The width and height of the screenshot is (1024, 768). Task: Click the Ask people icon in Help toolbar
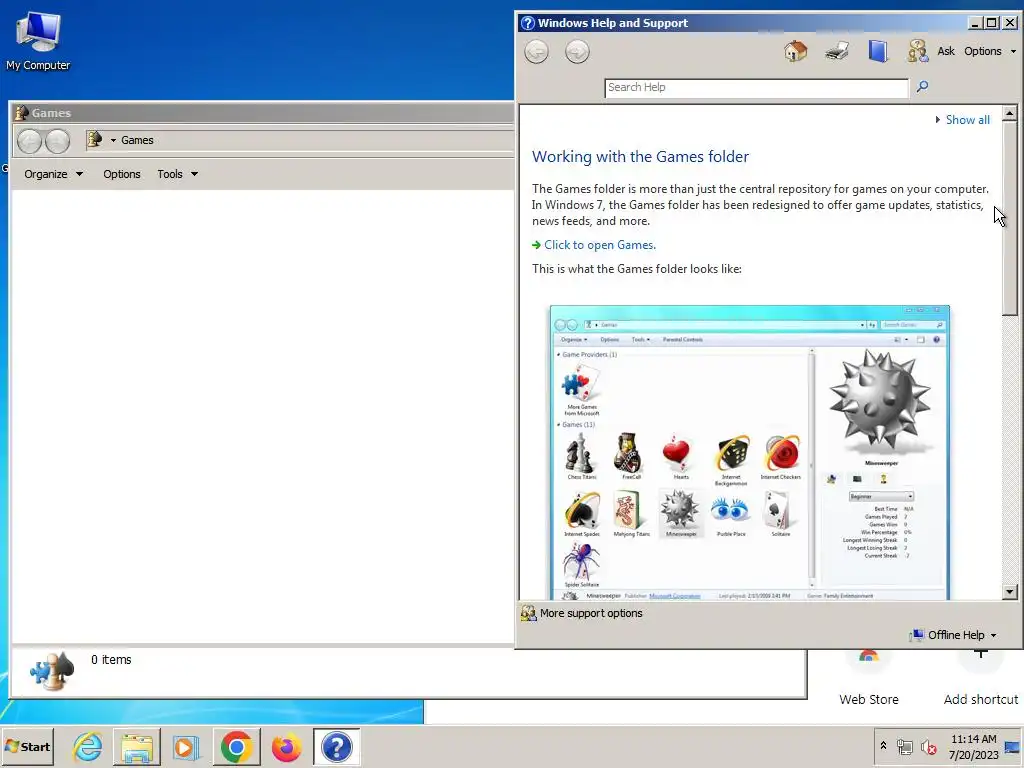coord(917,51)
